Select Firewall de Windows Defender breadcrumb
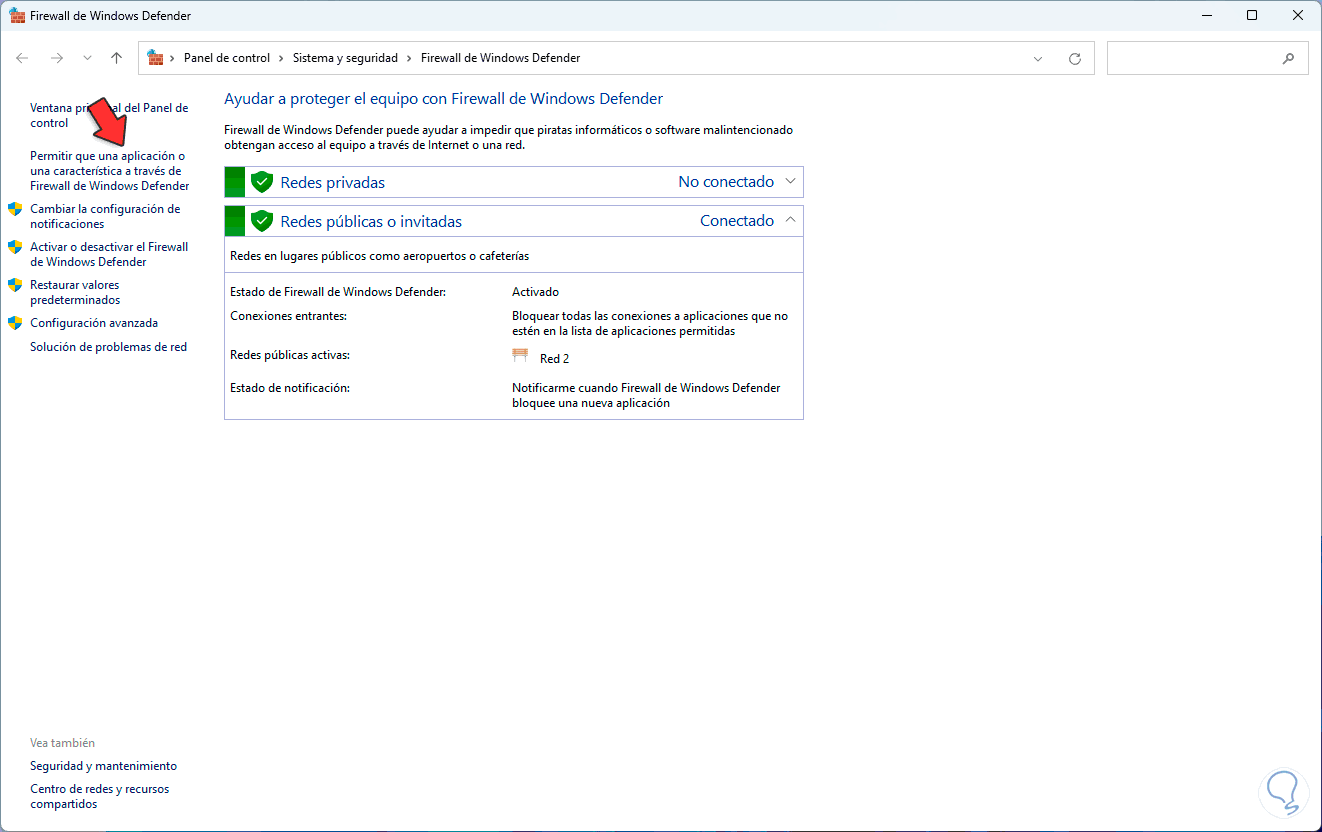Screen dimensions: 1322x832 (x=500, y=58)
